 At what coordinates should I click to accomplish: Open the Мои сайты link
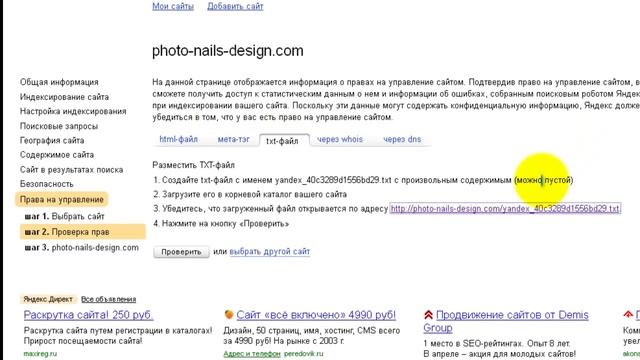pos(173,6)
